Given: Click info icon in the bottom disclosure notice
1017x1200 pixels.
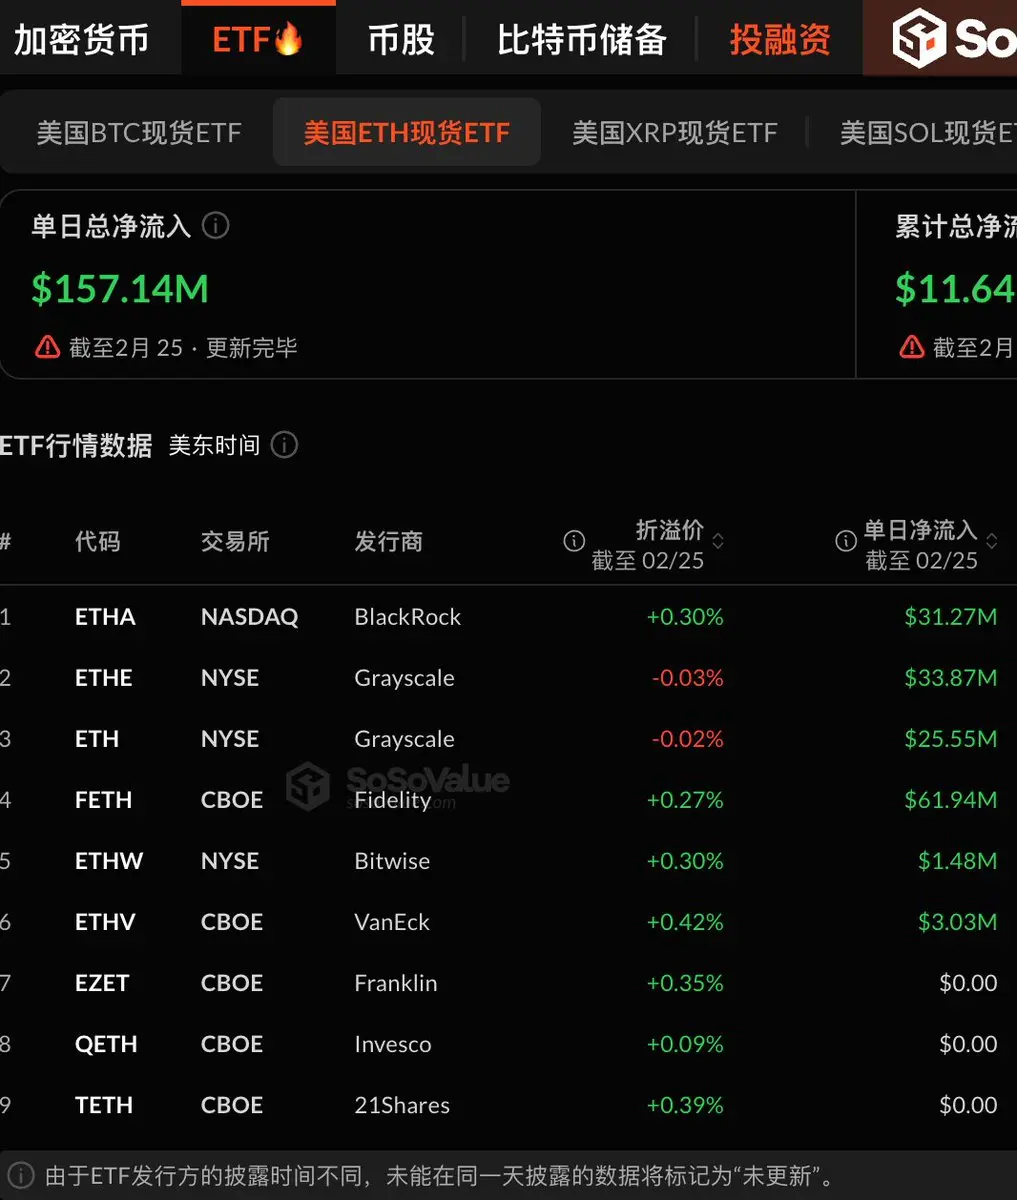Looking at the screenshot, I should click(x=21, y=1175).
